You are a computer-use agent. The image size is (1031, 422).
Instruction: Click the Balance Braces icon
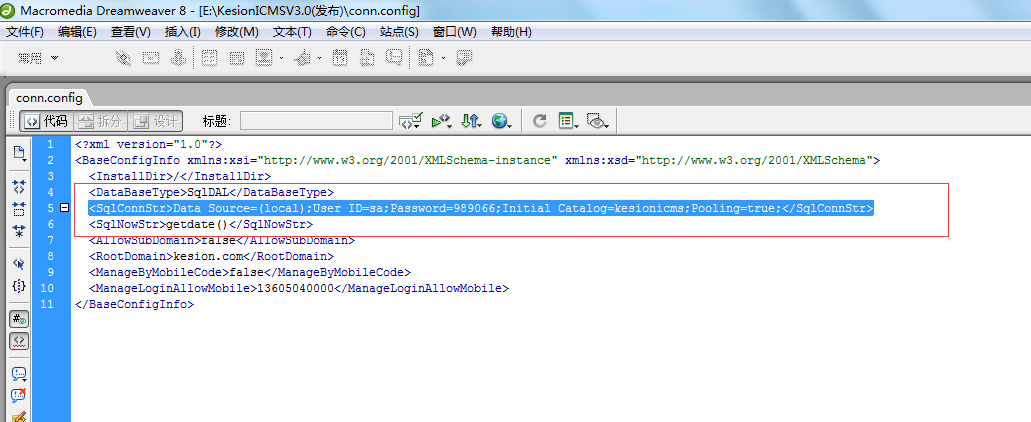[x=19, y=286]
